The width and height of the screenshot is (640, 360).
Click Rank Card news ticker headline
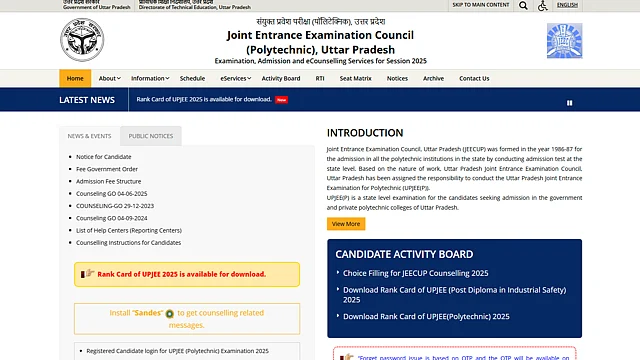tap(204, 99)
